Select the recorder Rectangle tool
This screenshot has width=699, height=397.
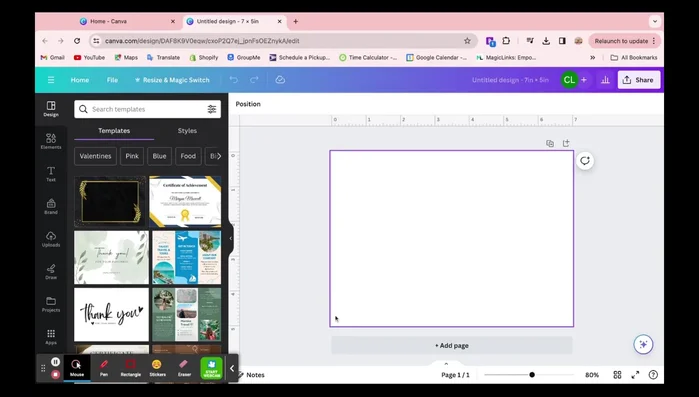click(x=131, y=368)
